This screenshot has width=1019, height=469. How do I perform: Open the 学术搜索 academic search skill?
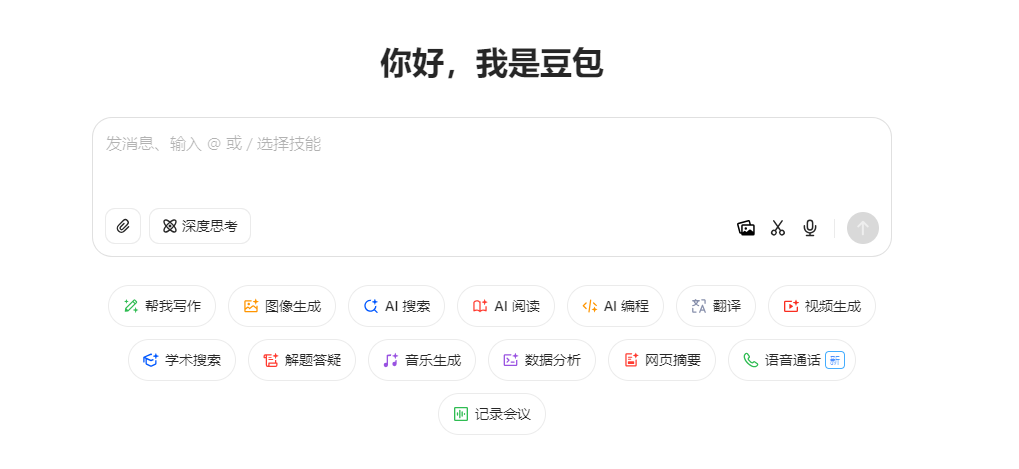point(182,360)
